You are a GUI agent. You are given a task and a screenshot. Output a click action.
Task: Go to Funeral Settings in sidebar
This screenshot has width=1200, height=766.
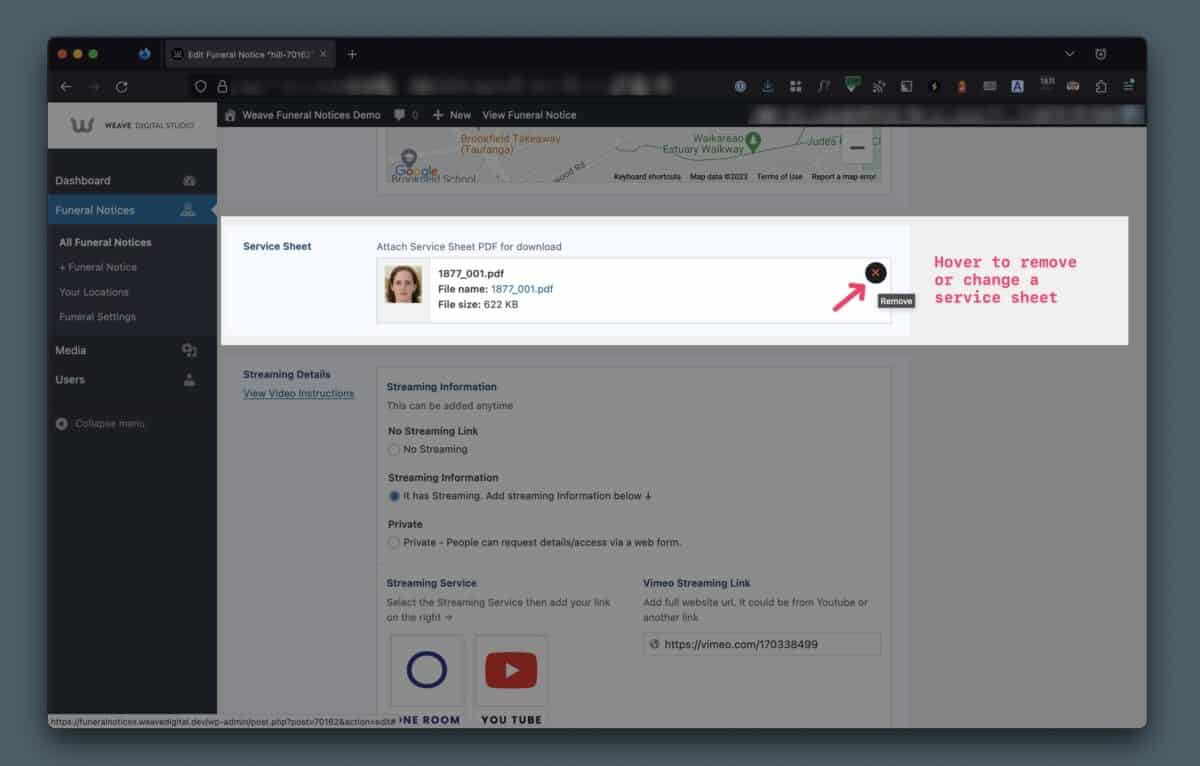click(x=97, y=317)
